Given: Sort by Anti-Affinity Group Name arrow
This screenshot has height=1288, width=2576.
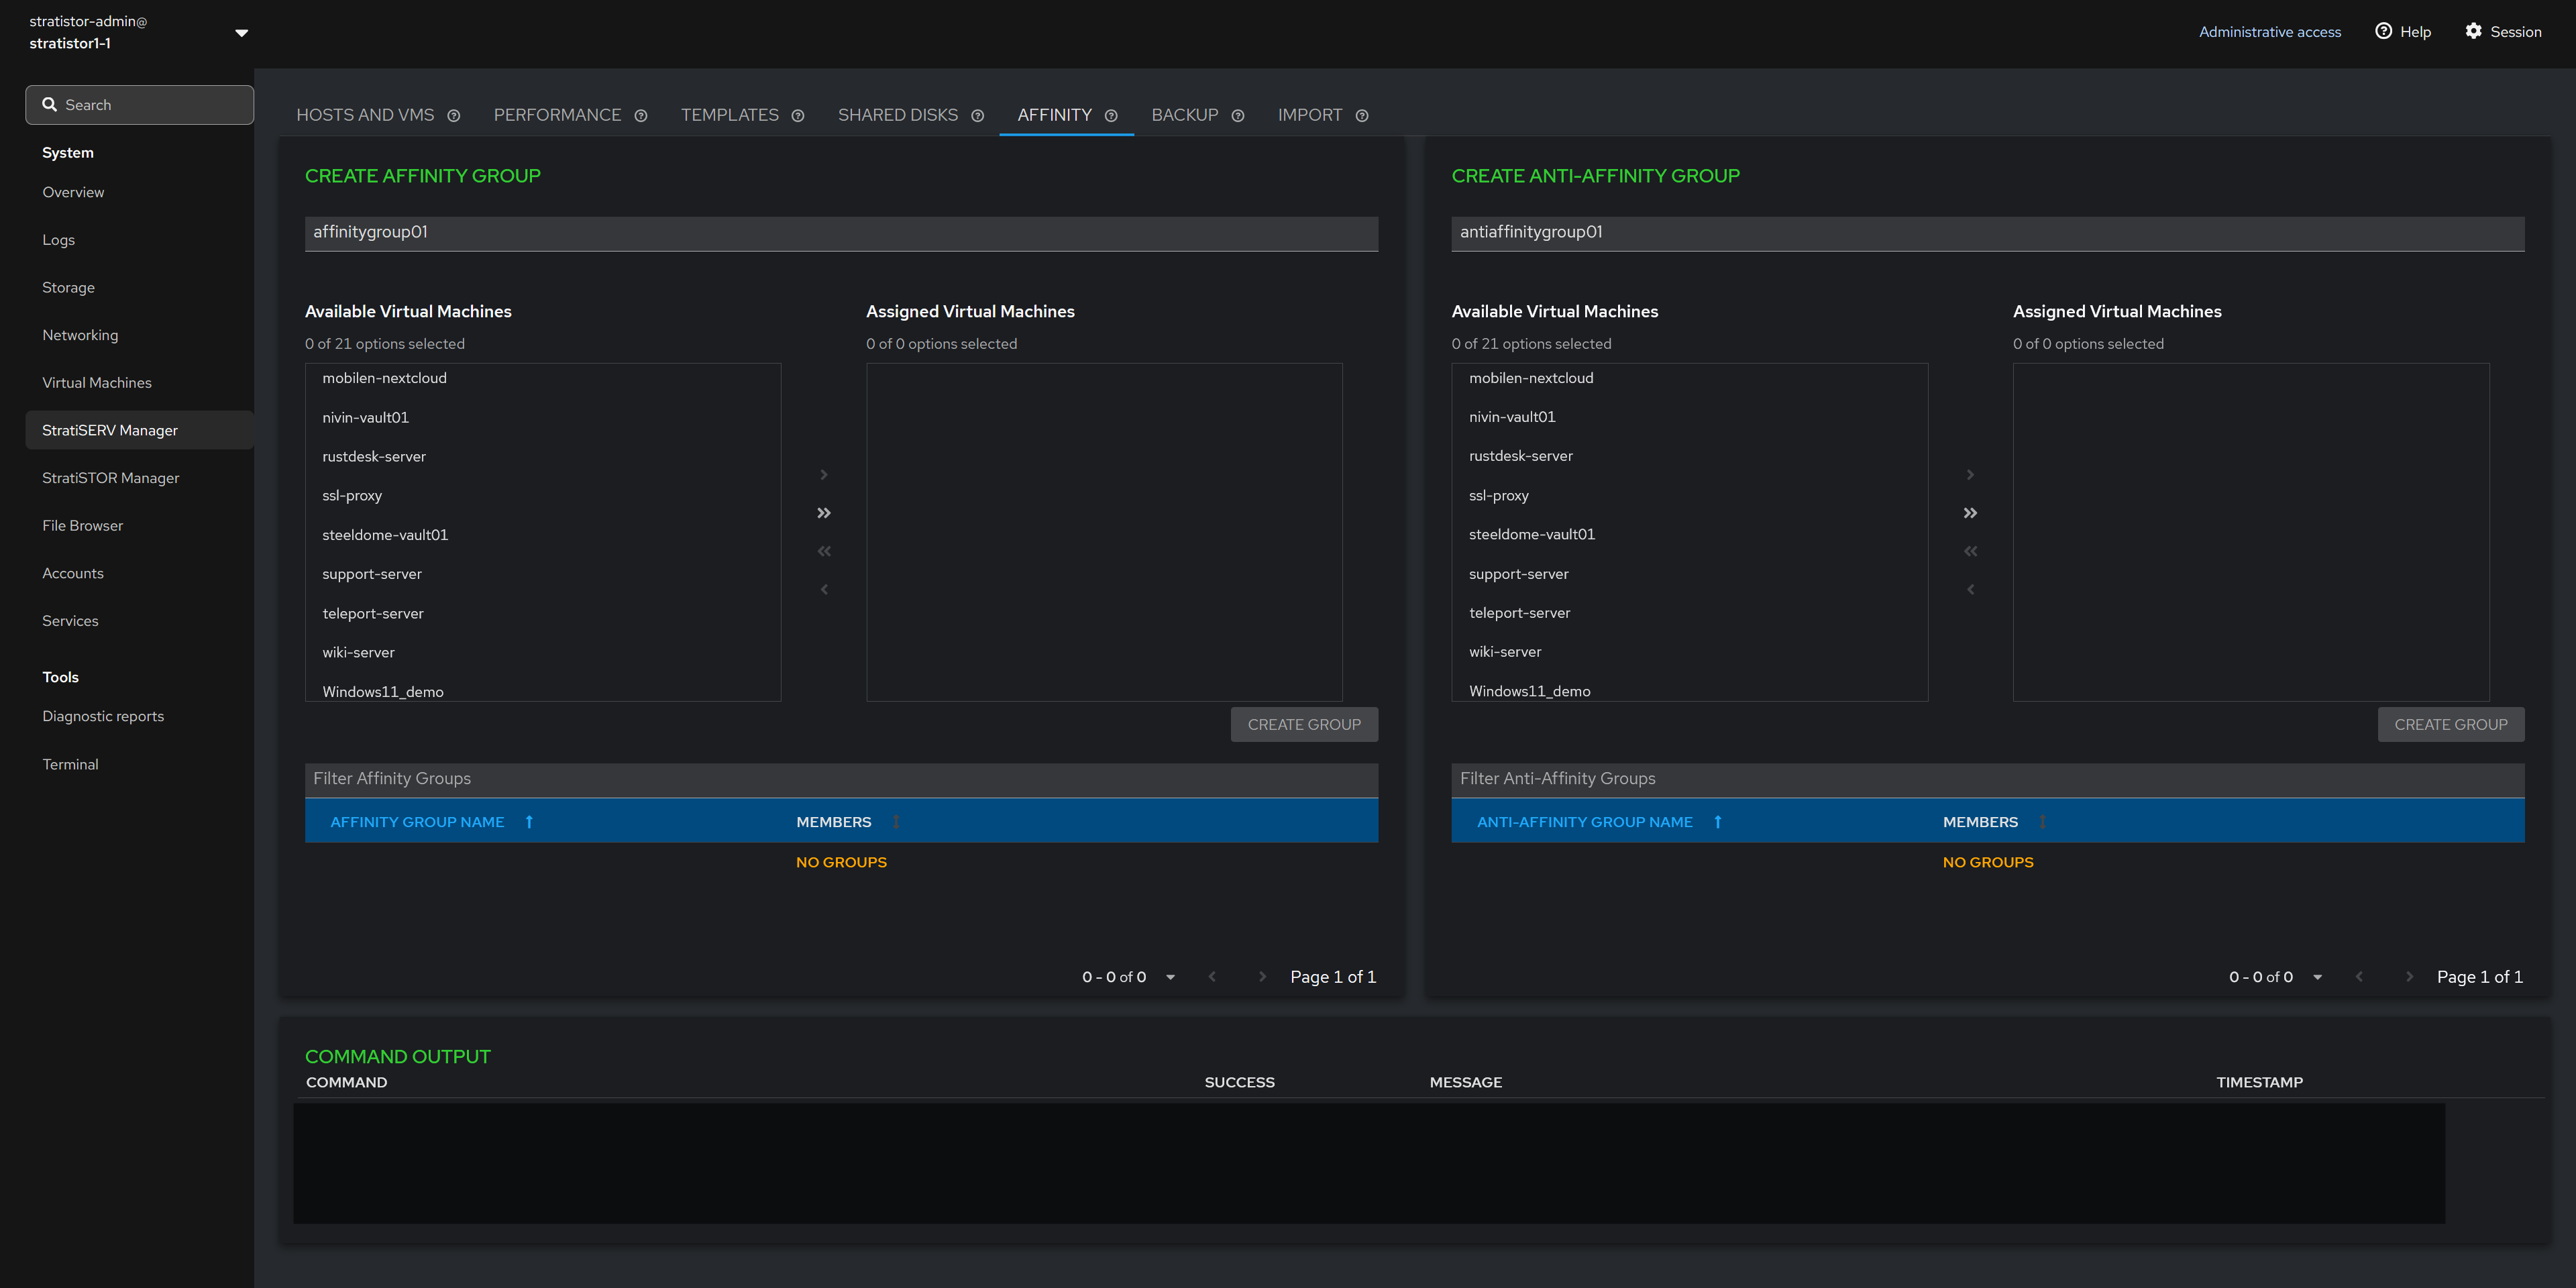Looking at the screenshot, I should coord(1717,822).
